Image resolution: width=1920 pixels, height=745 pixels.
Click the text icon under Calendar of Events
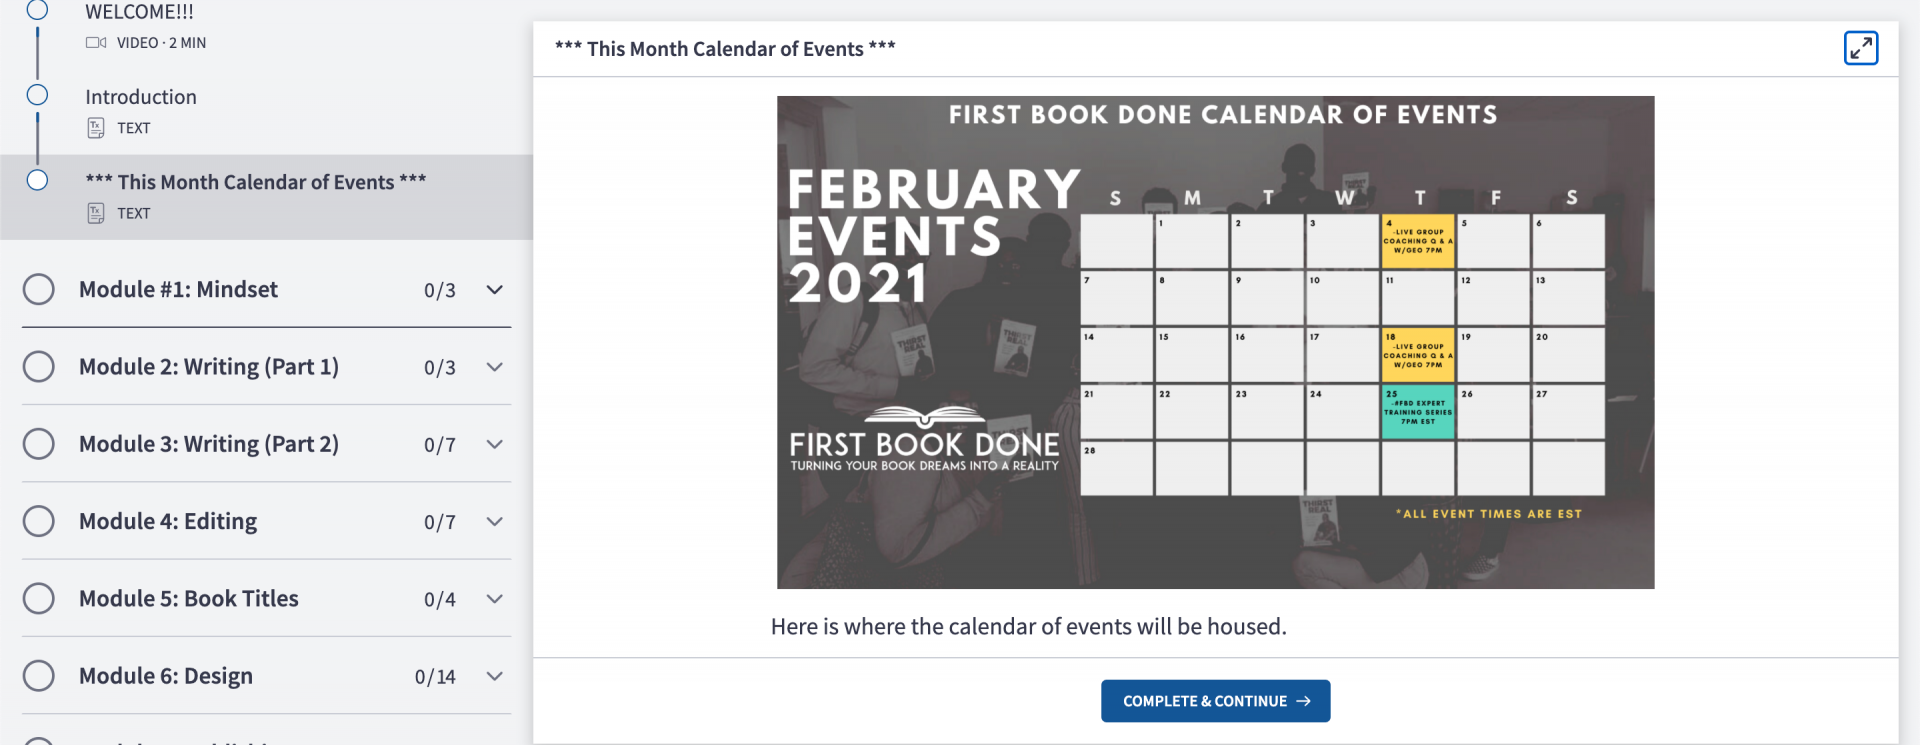(x=96, y=213)
